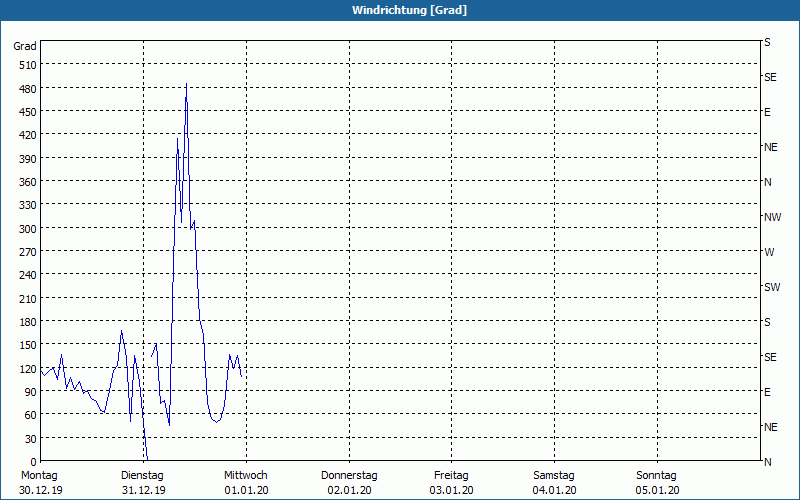800x500 pixels.
Task: Select the 30.12.19 date label
Action: point(41,490)
